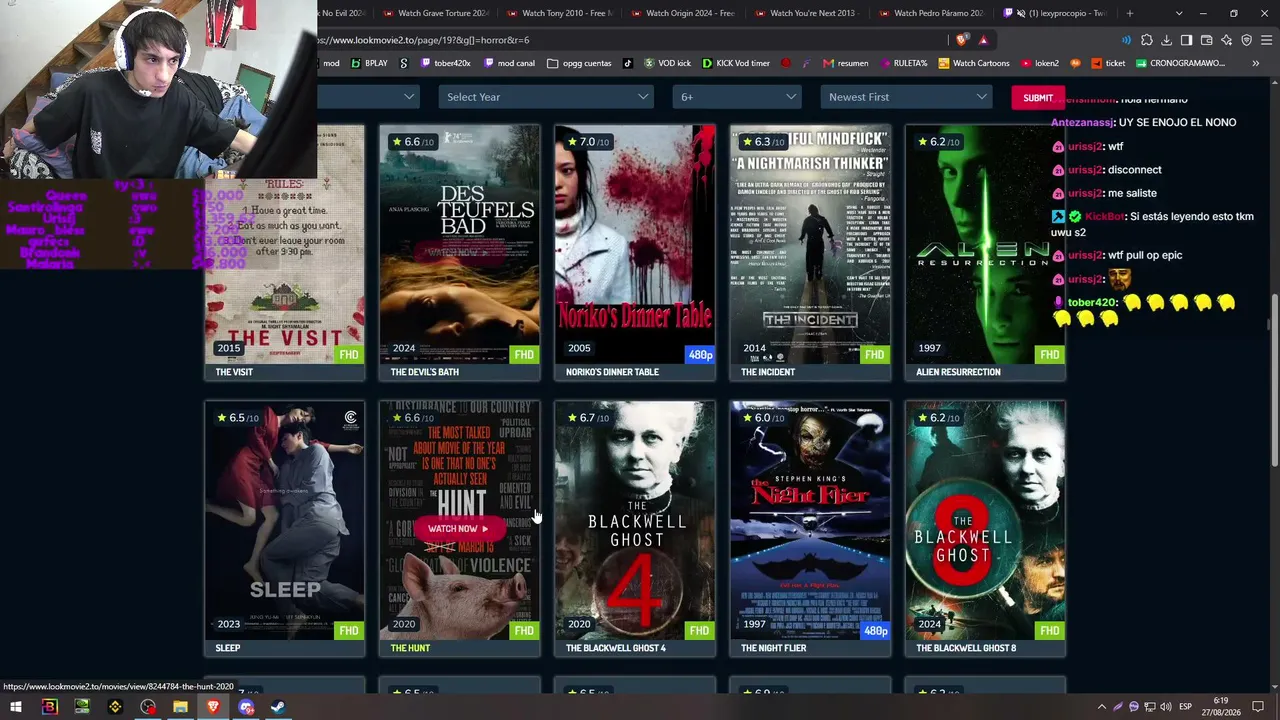Expand the 6+ rating dropdown
Viewport: 1280px width, 720px height.
(x=737, y=97)
